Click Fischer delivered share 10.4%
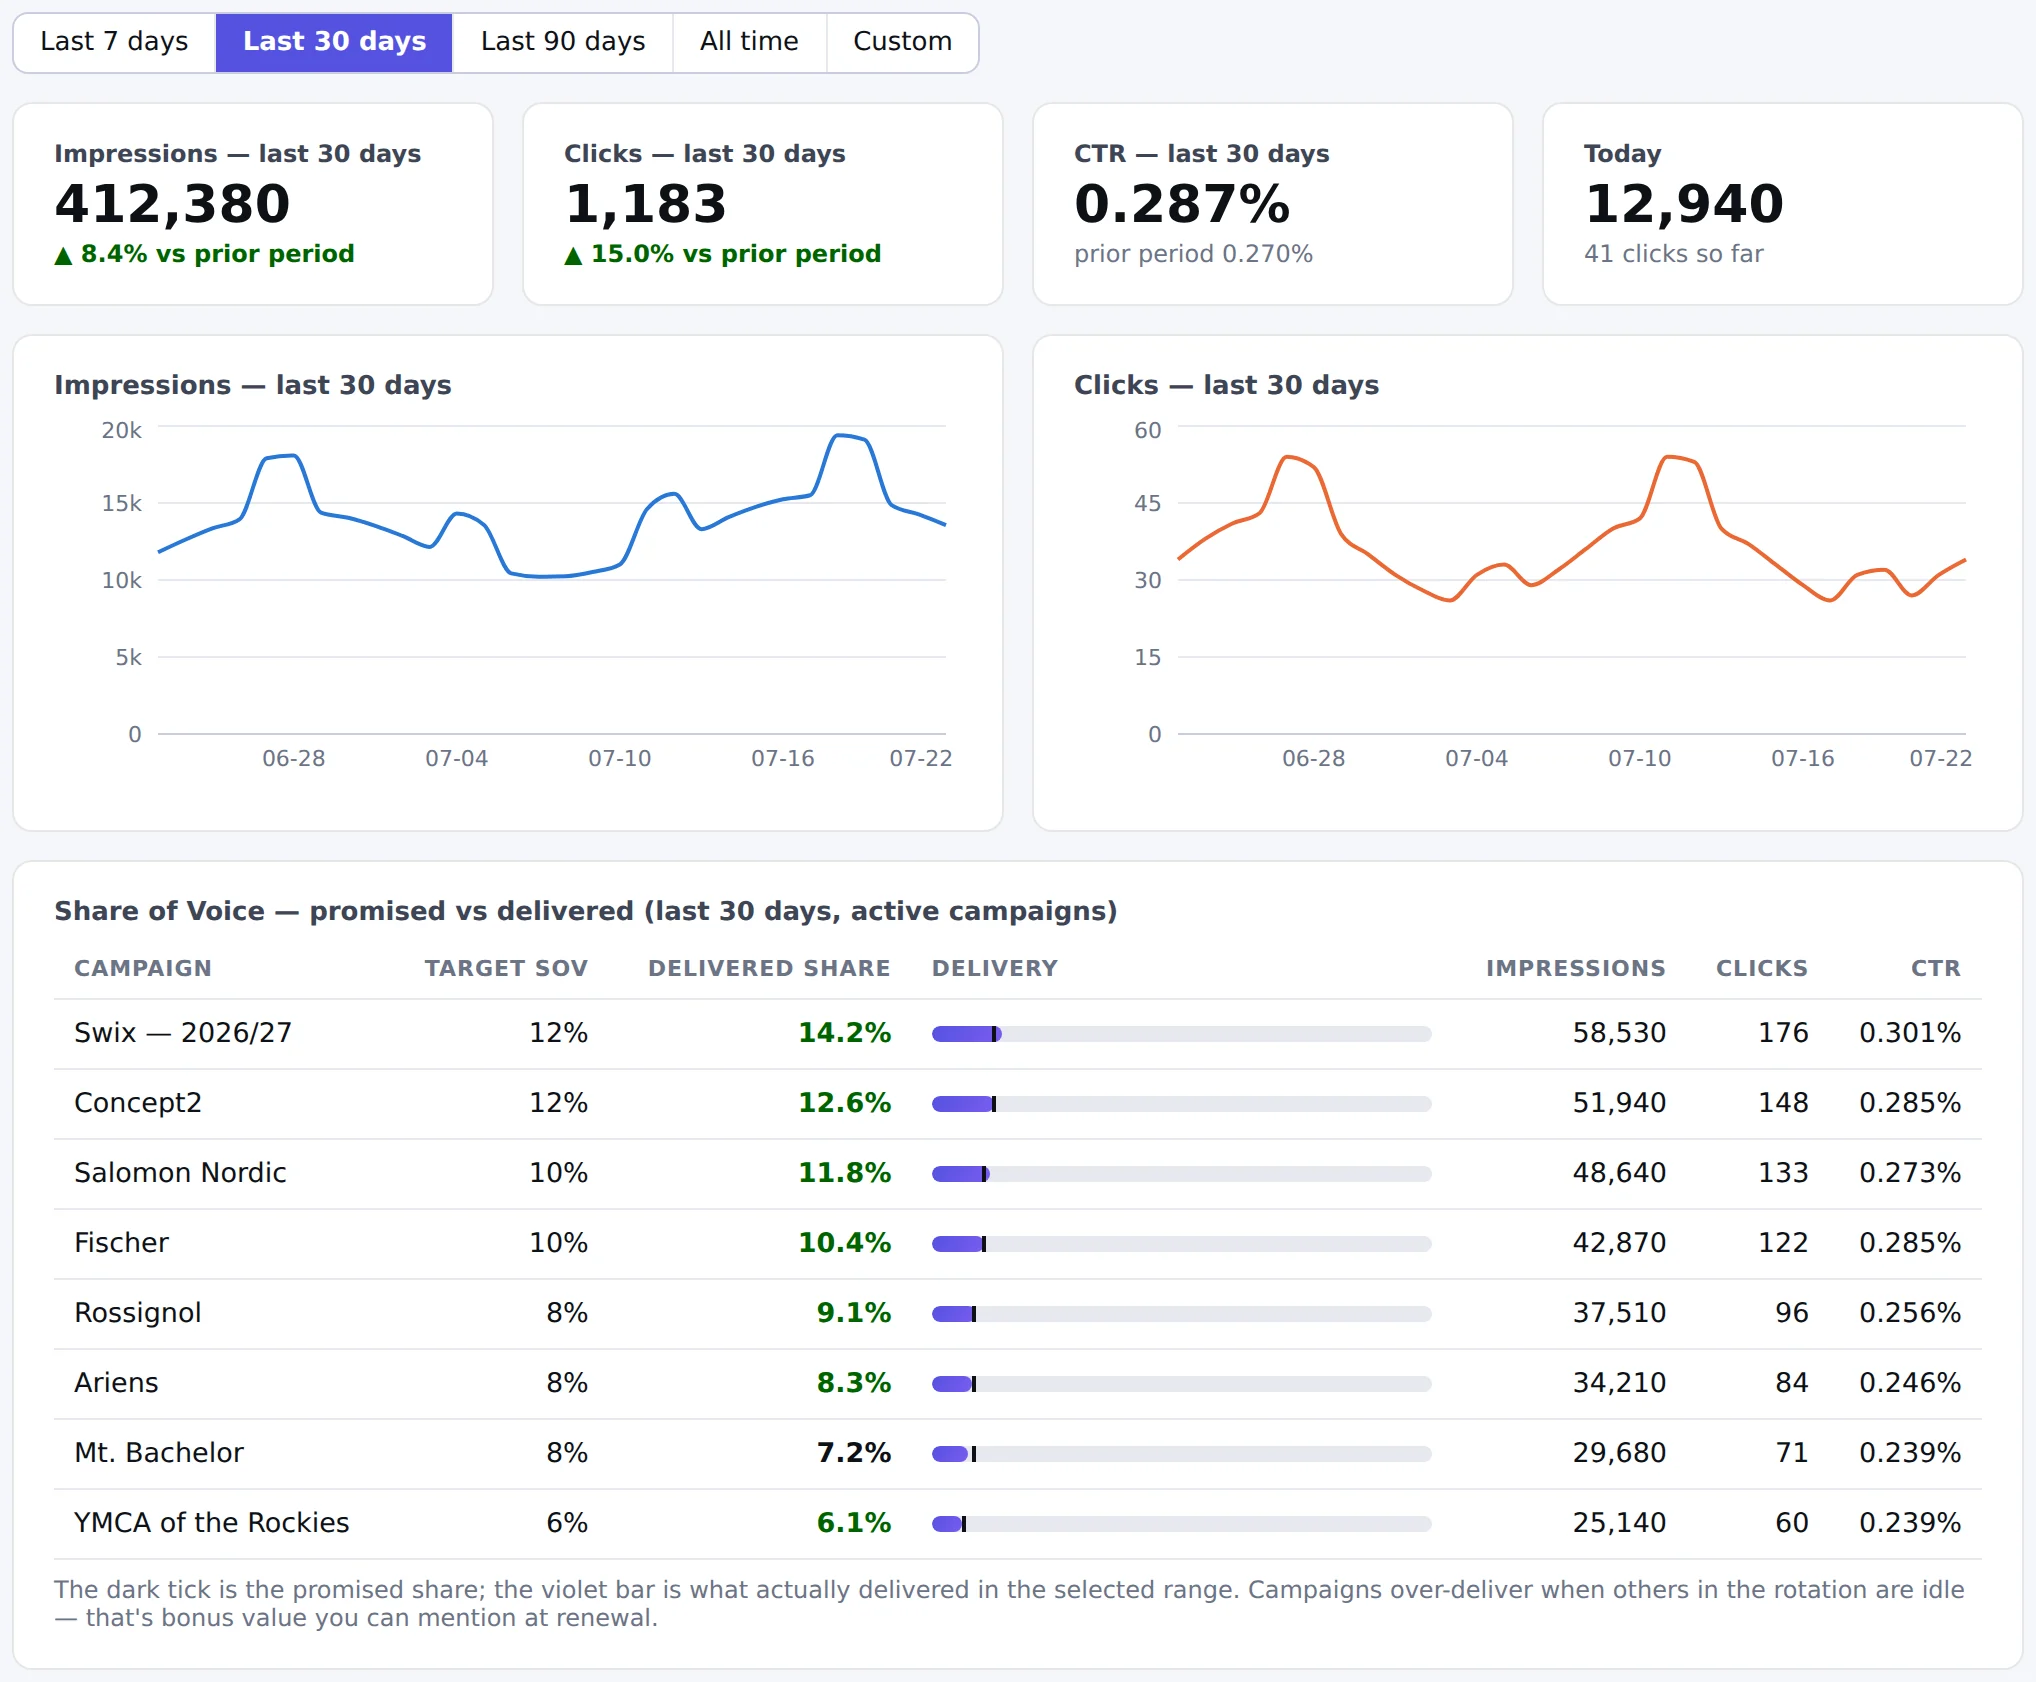 [844, 1243]
